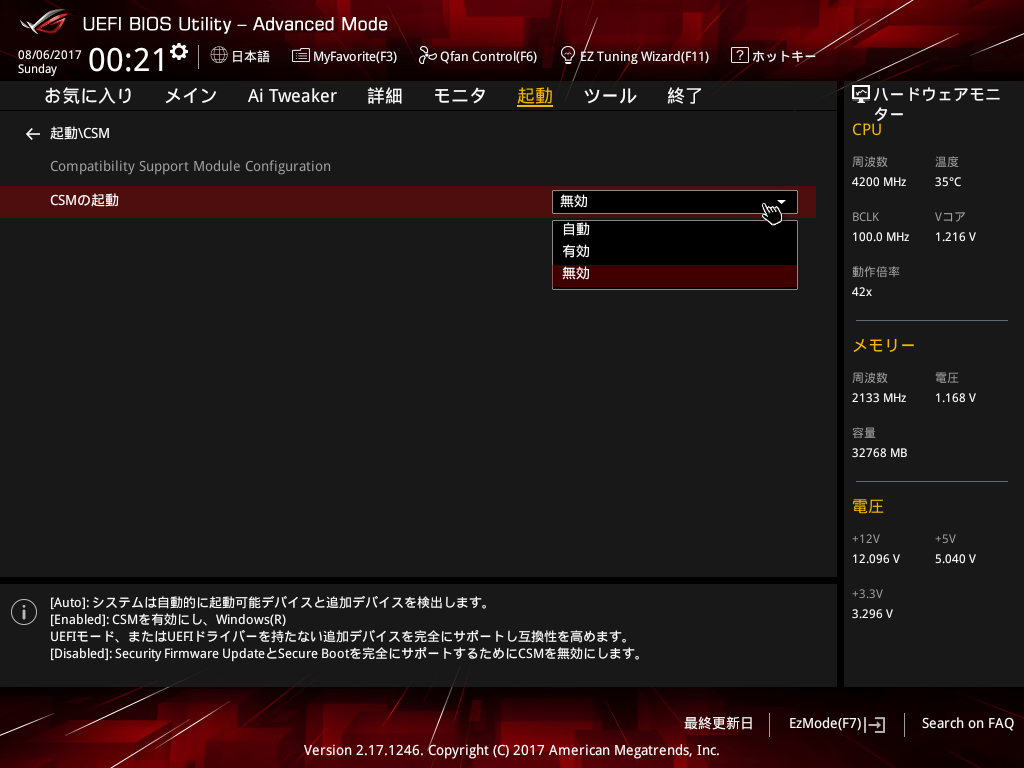Switch to メイン tab

tap(190, 96)
